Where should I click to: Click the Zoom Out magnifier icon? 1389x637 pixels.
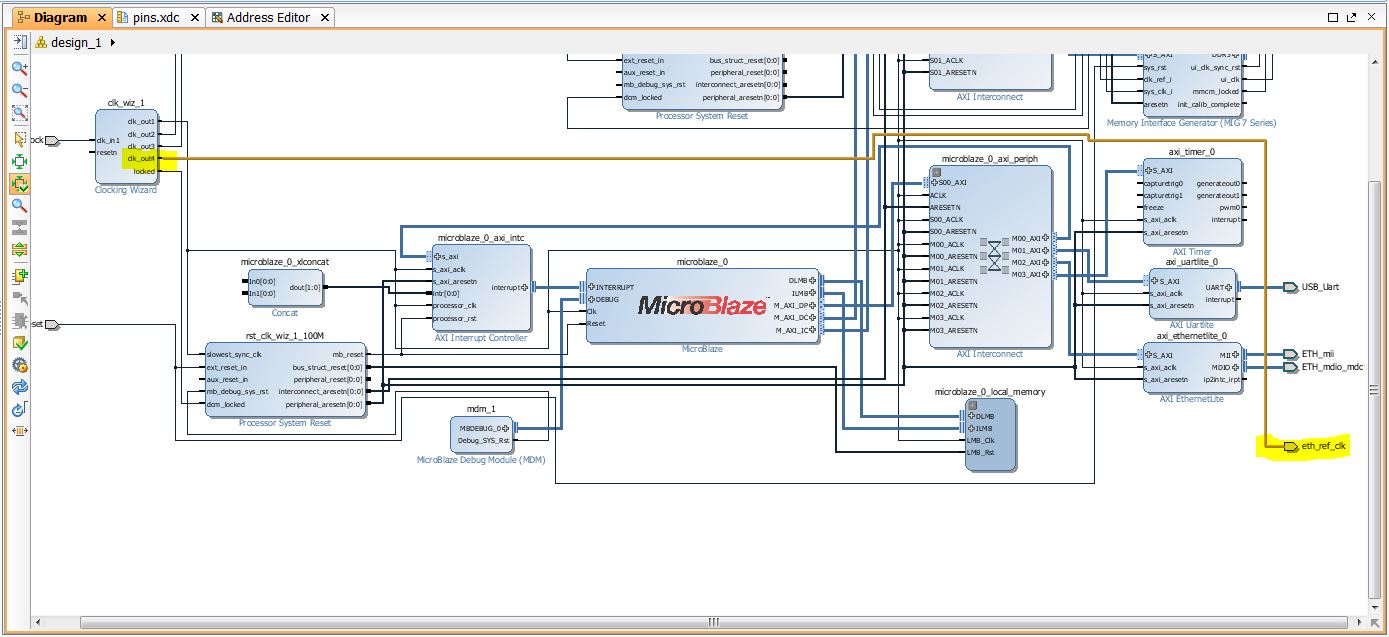(19, 91)
